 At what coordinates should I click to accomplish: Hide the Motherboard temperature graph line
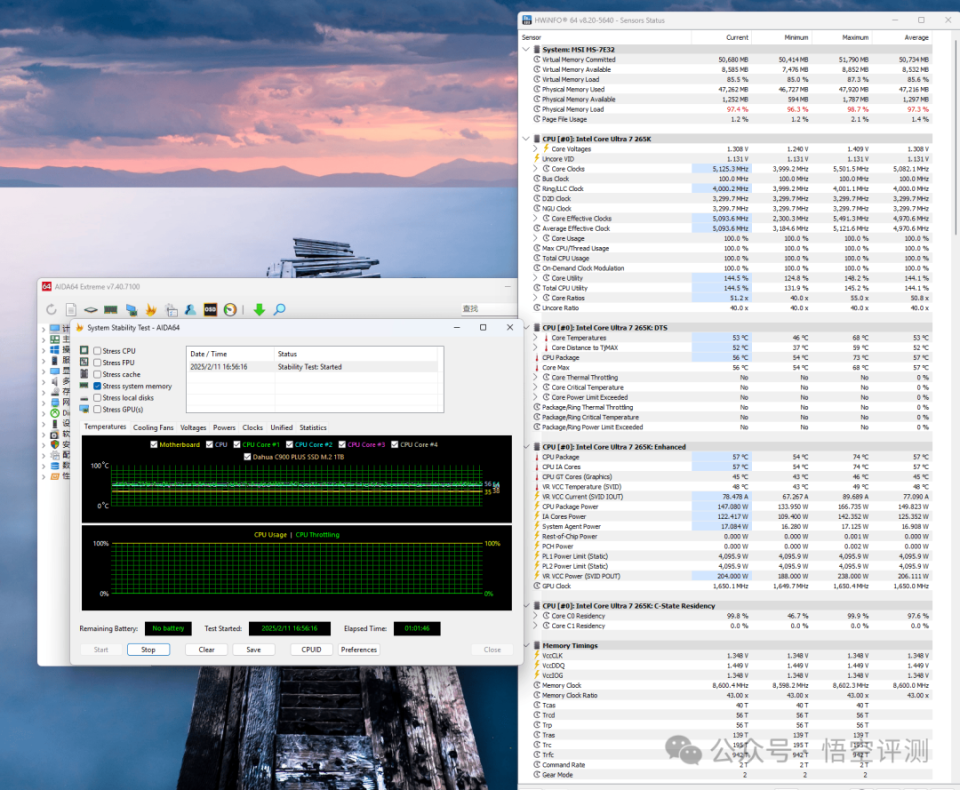tap(154, 445)
